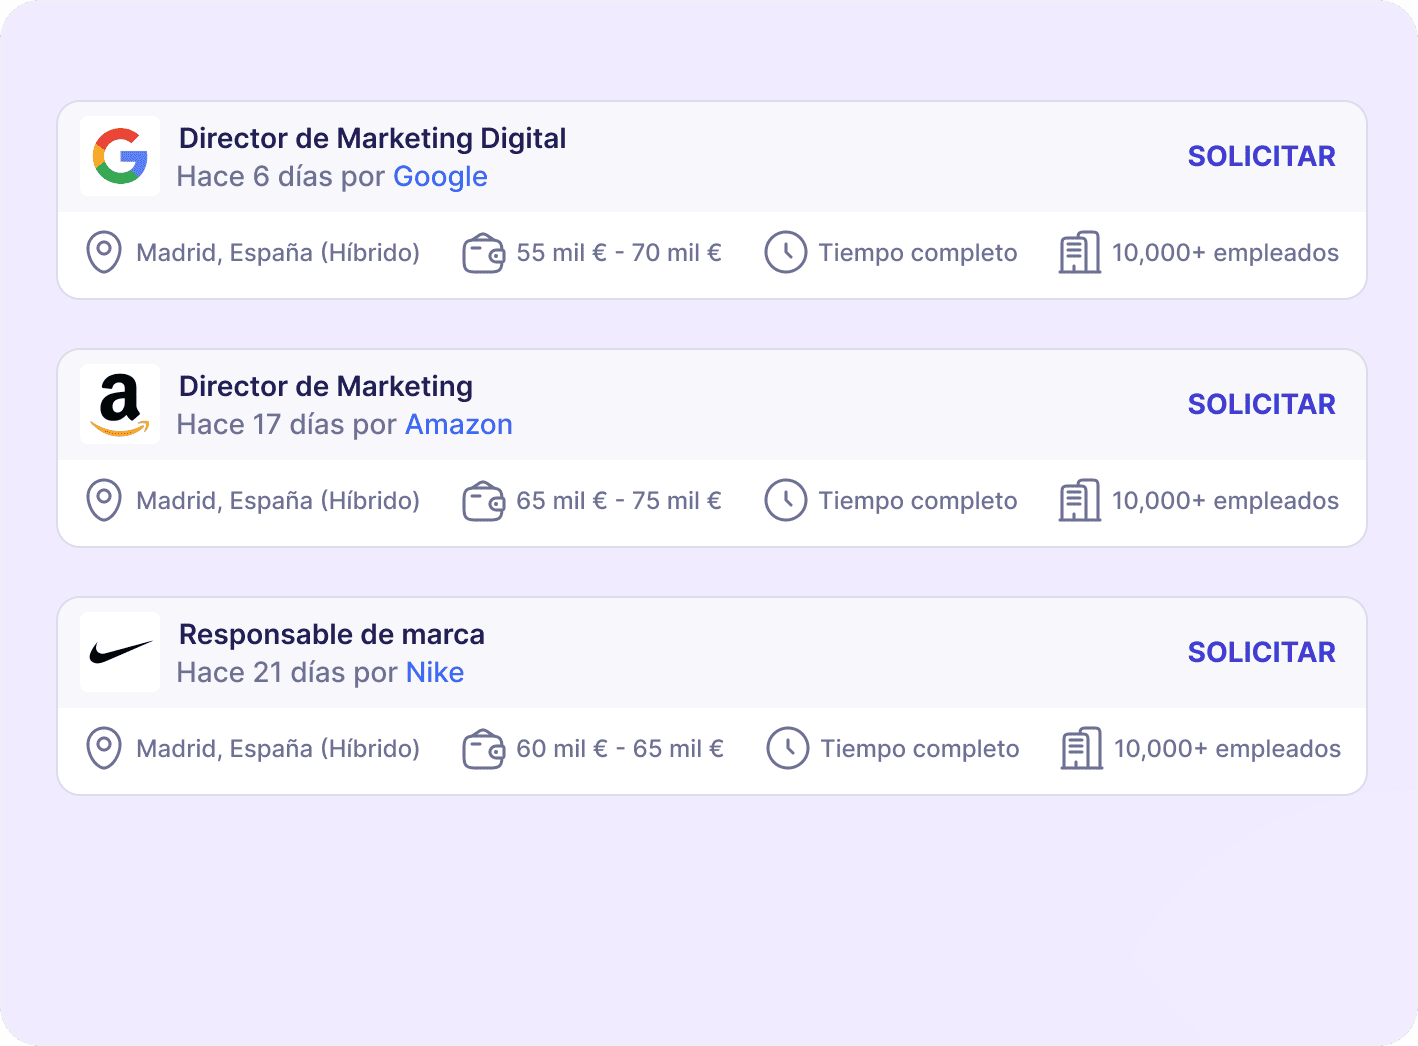1418x1046 pixels.
Task: Click the clock icon on the Amazon listing
Action: [x=786, y=500]
